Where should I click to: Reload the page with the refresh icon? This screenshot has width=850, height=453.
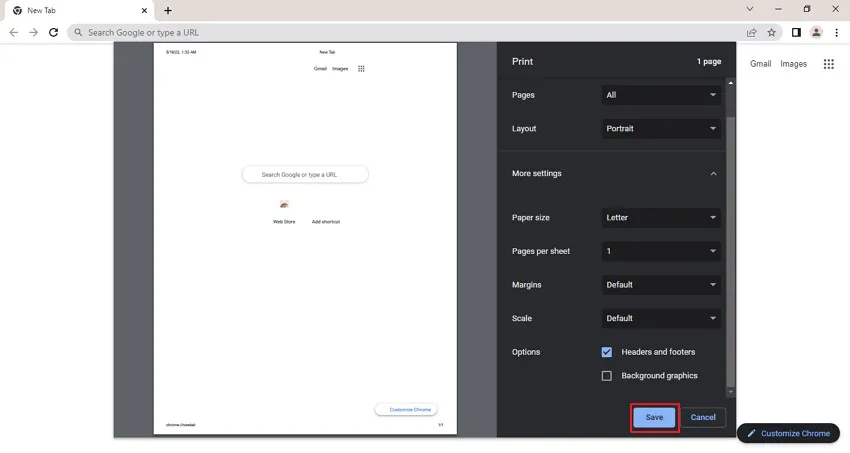point(53,33)
